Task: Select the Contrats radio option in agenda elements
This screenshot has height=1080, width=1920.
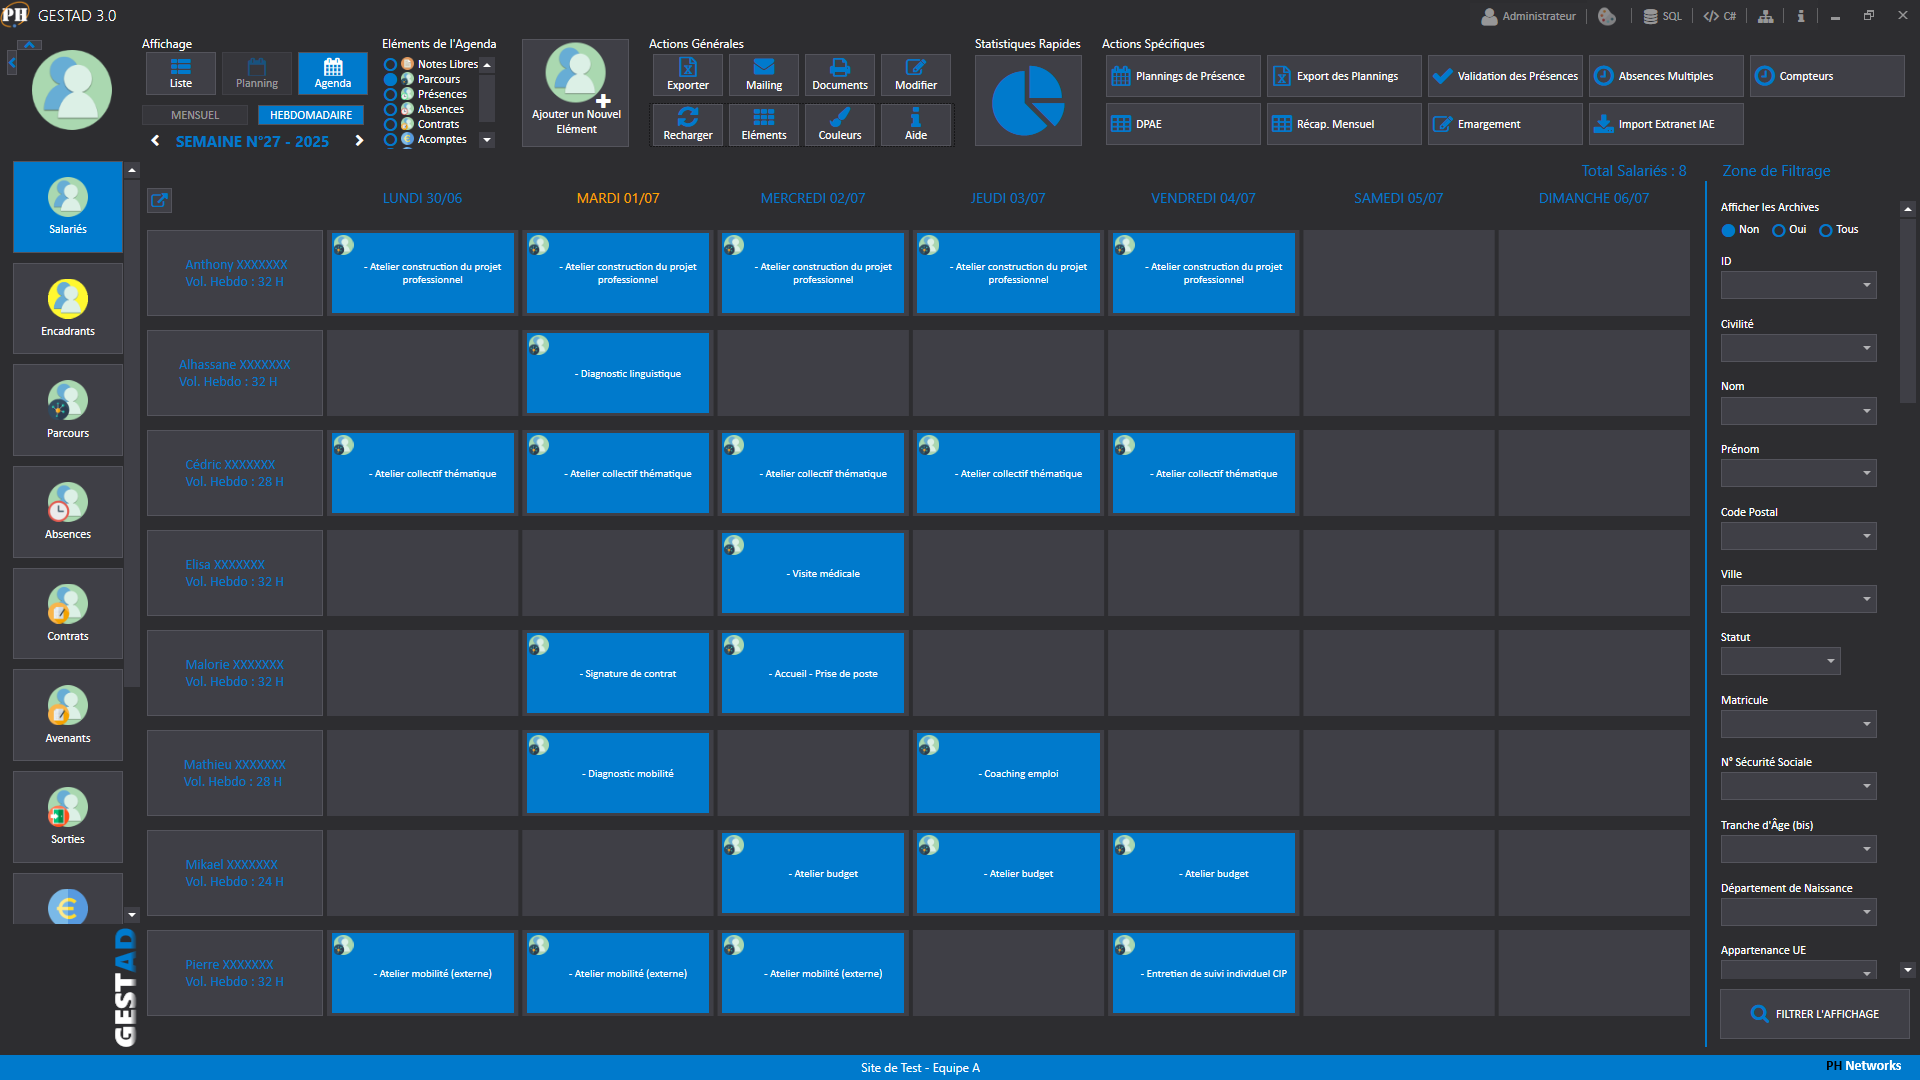Action: pos(391,125)
